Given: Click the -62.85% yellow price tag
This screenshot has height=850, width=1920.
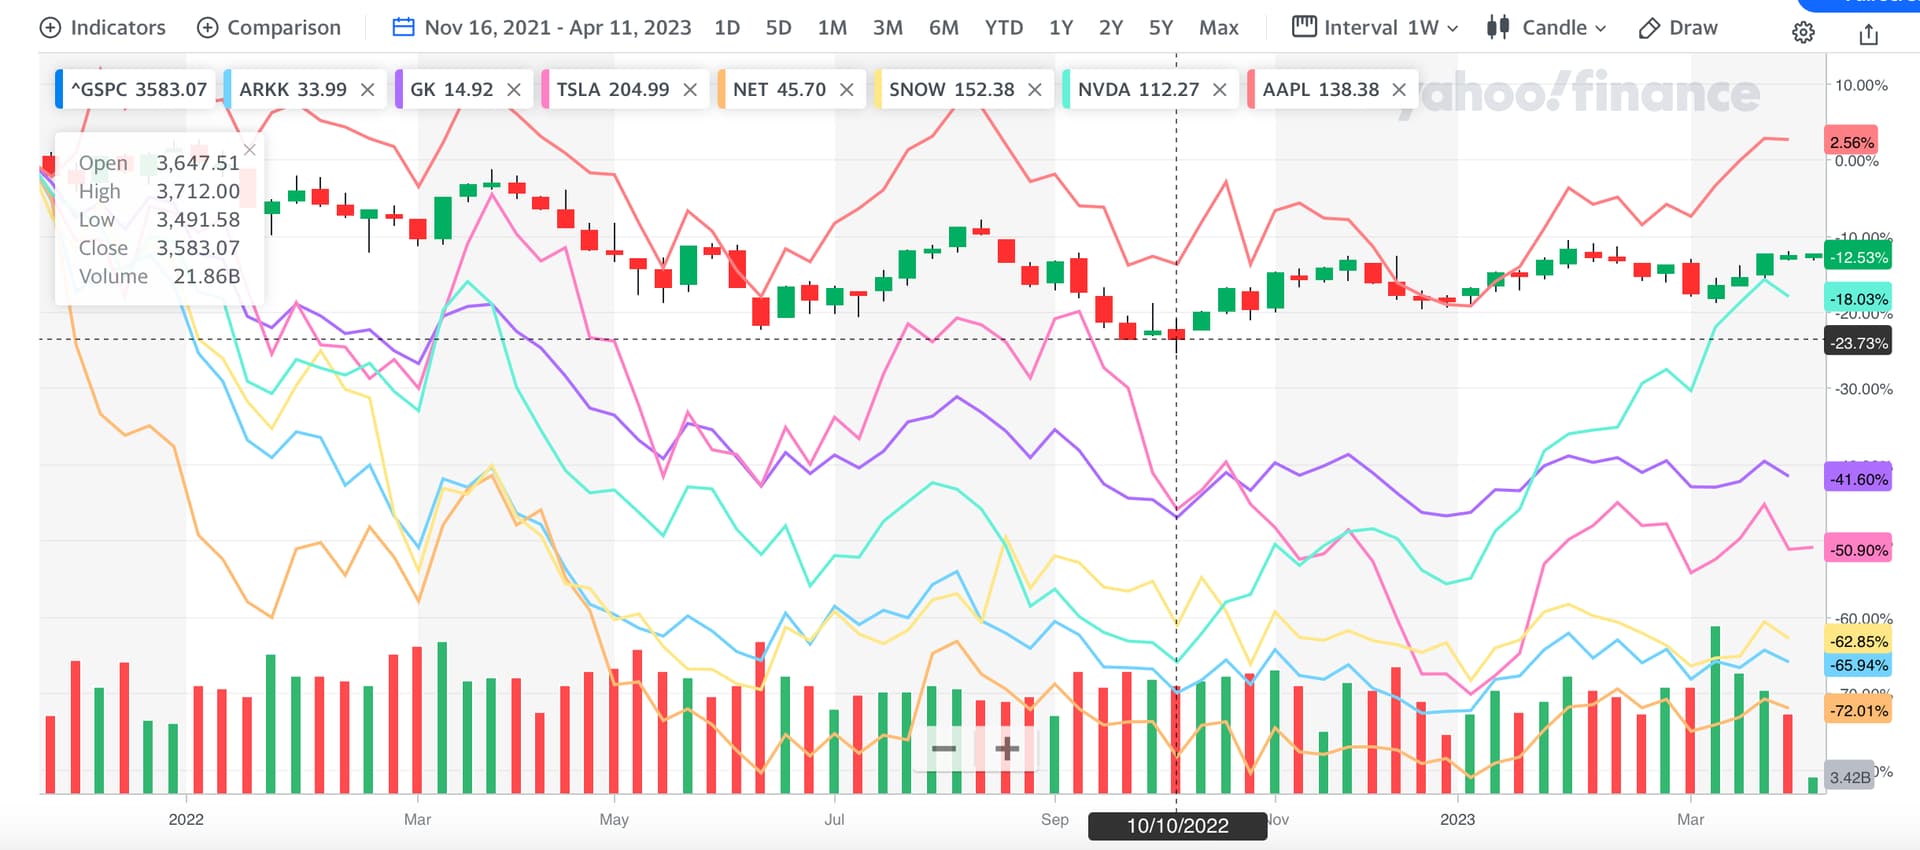Looking at the screenshot, I should click(1858, 641).
